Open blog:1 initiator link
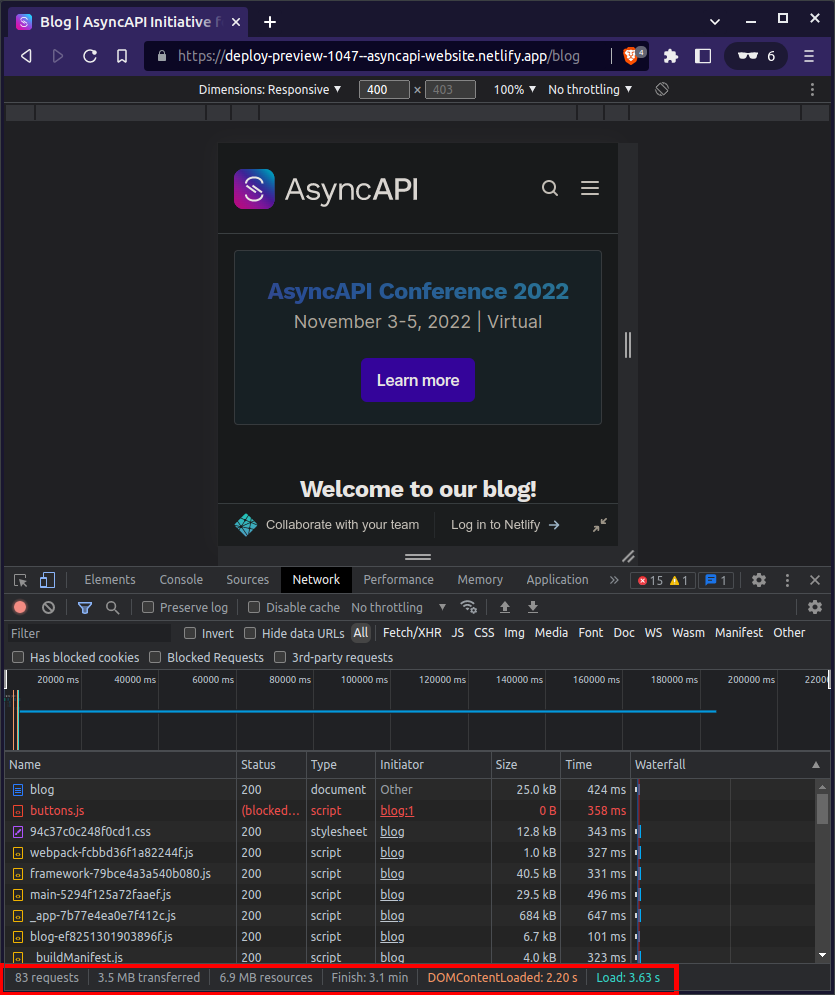This screenshot has width=835, height=995. pyautogui.click(x=397, y=810)
